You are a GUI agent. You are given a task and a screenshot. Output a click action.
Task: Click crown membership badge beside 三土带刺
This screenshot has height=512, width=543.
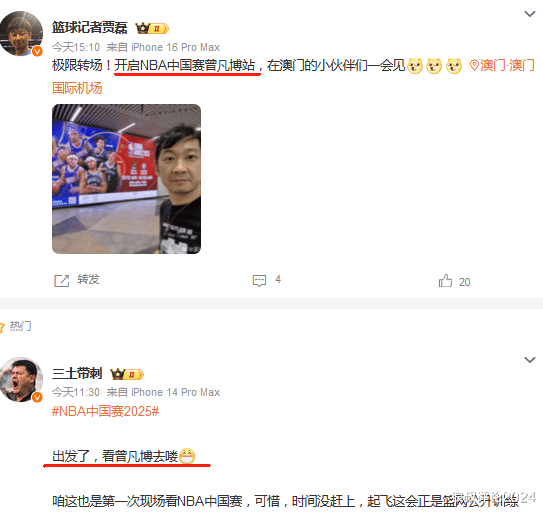point(127,374)
